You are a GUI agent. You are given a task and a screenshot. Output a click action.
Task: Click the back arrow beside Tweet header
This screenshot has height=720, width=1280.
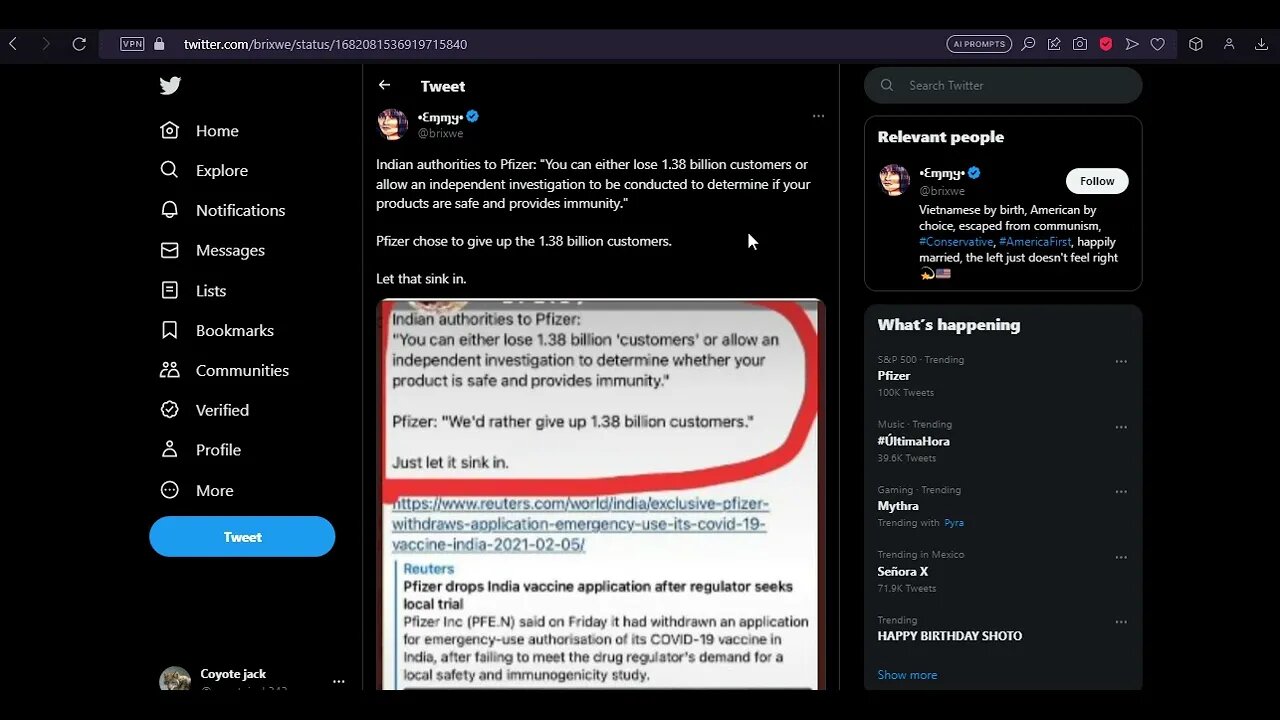[x=384, y=86]
